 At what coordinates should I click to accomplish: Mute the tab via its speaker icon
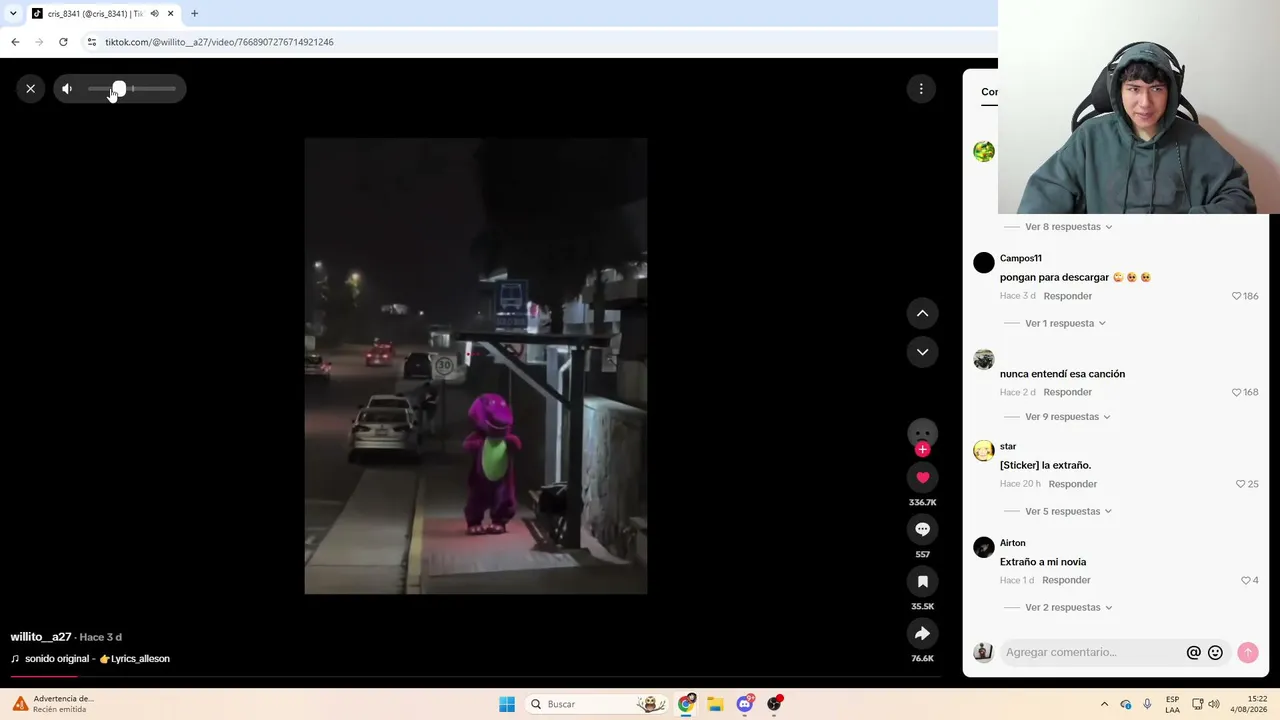pyautogui.click(x=154, y=14)
